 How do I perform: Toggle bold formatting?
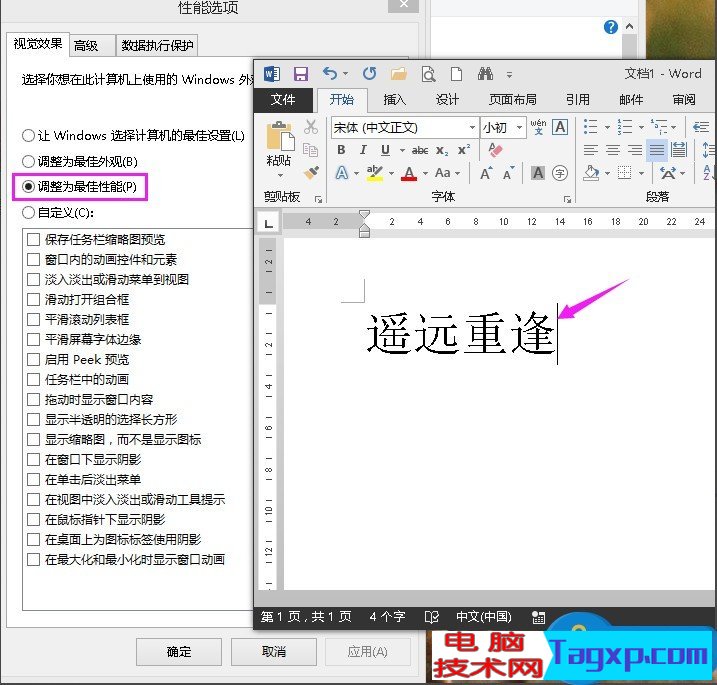coord(341,150)
